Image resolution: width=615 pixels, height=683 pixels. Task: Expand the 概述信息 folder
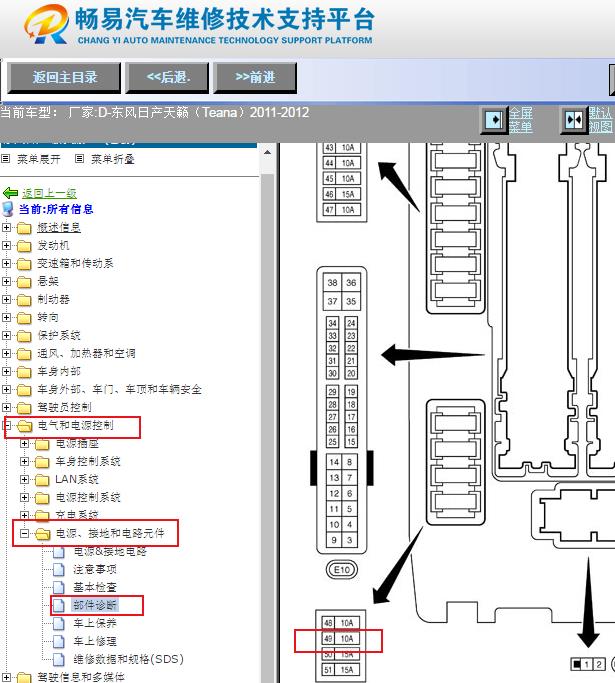pos(7,227)
